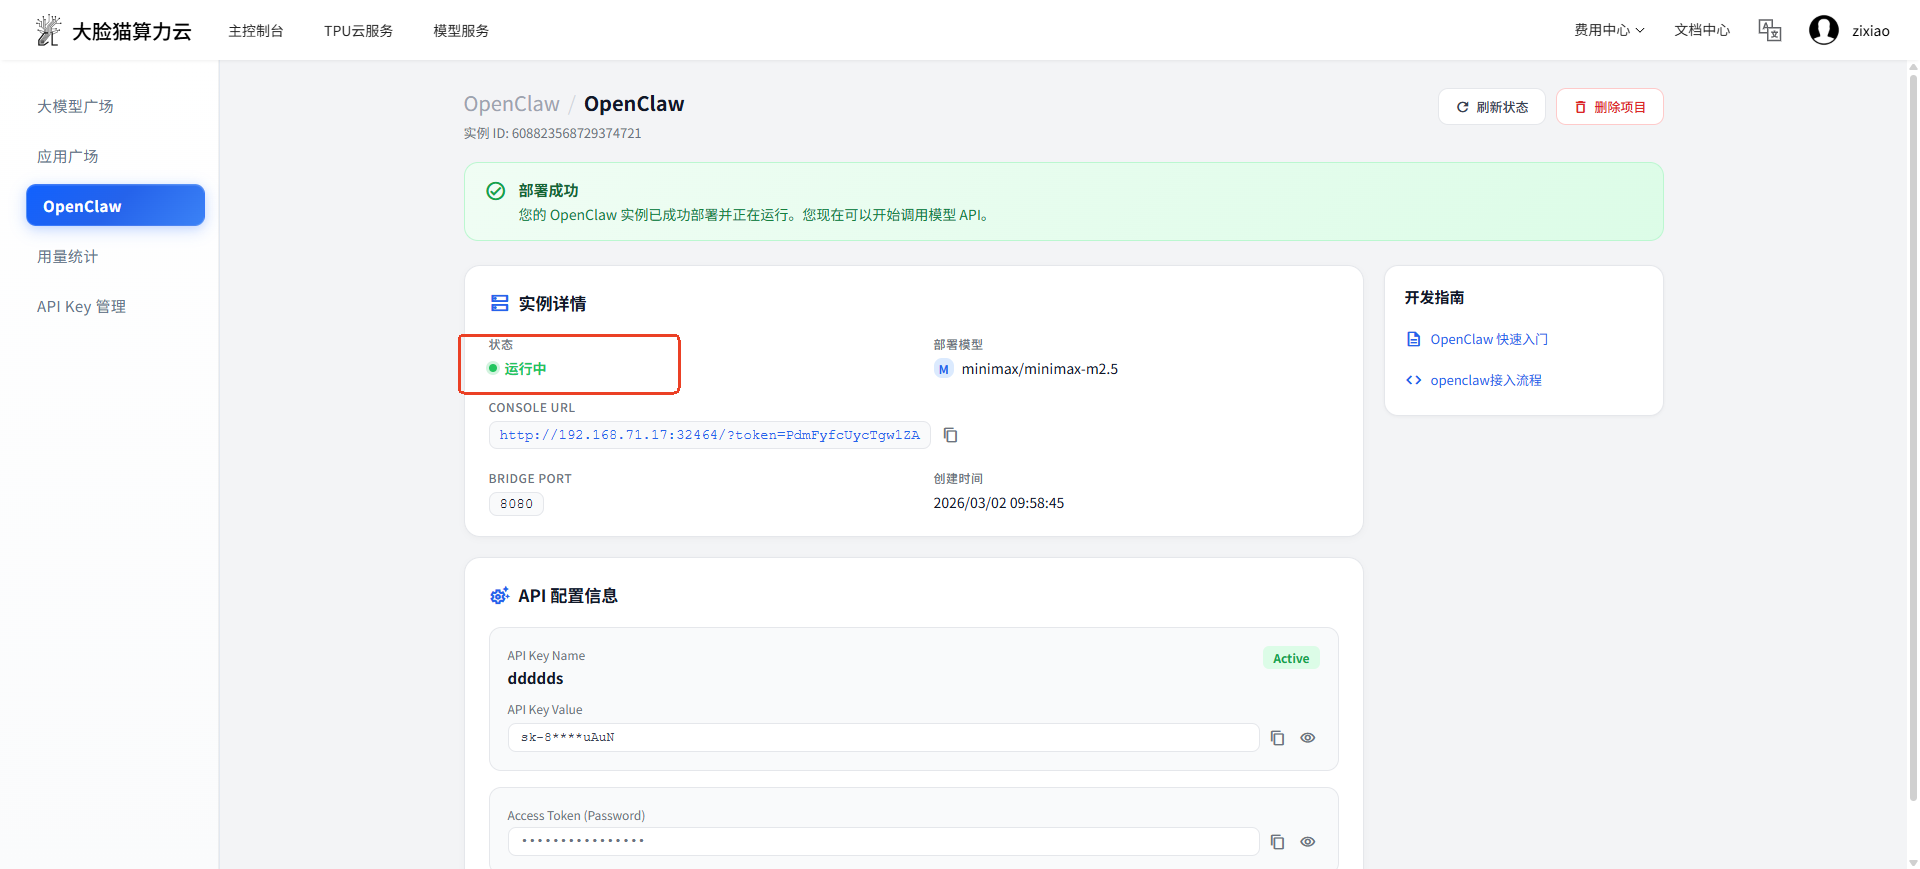1920x869 pixels.
Task: Open API Key 管理 in sidebar
Action: 81,307
